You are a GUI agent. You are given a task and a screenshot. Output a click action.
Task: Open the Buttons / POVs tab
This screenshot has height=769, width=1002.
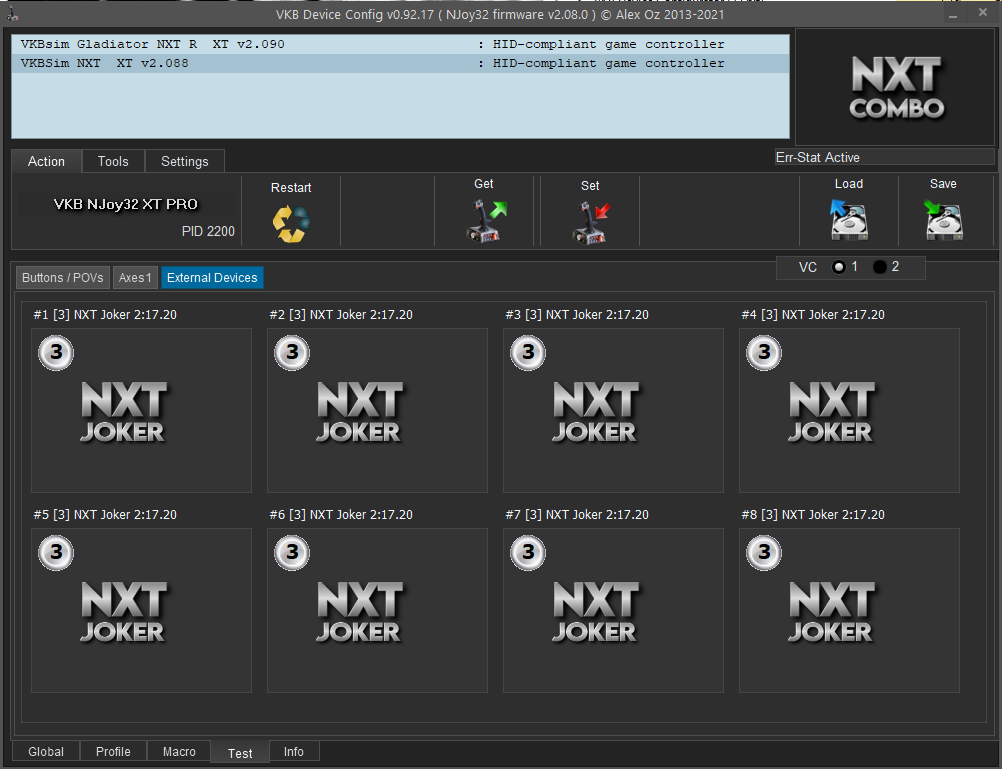(63, 278)
